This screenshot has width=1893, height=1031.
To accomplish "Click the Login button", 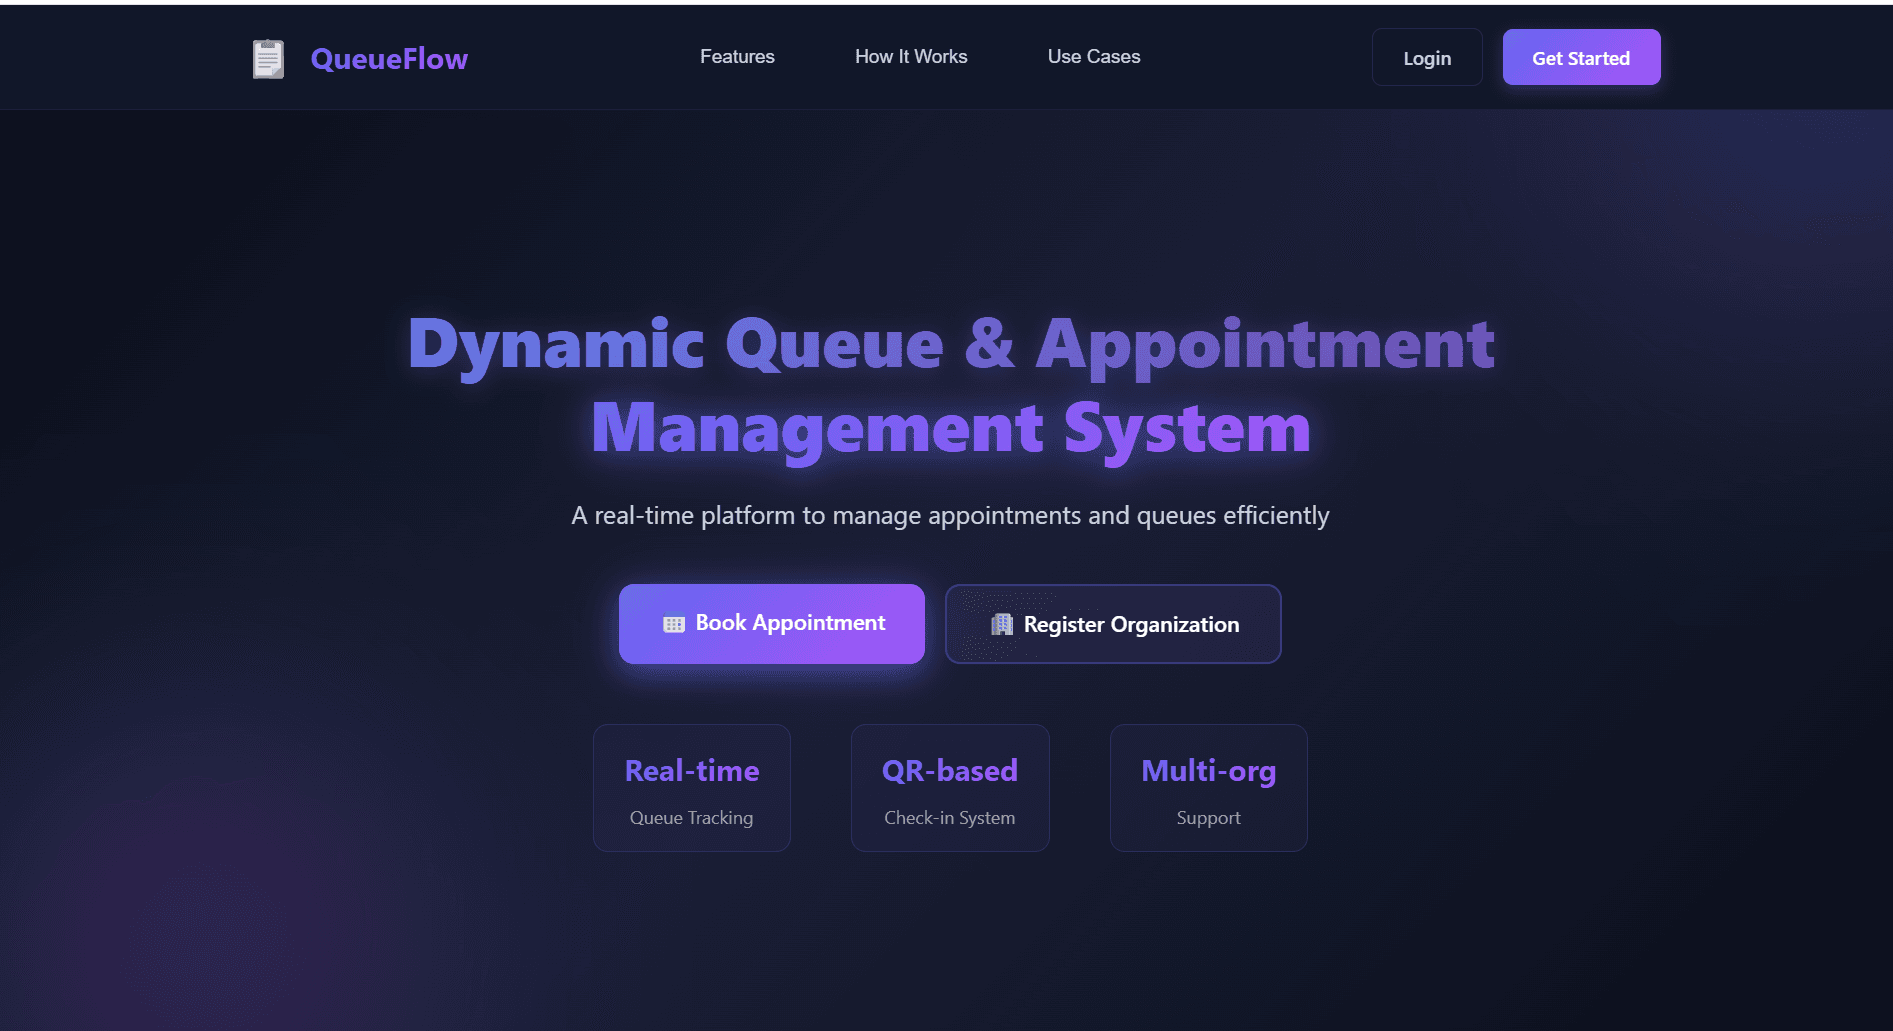I will click(1427, 57).
